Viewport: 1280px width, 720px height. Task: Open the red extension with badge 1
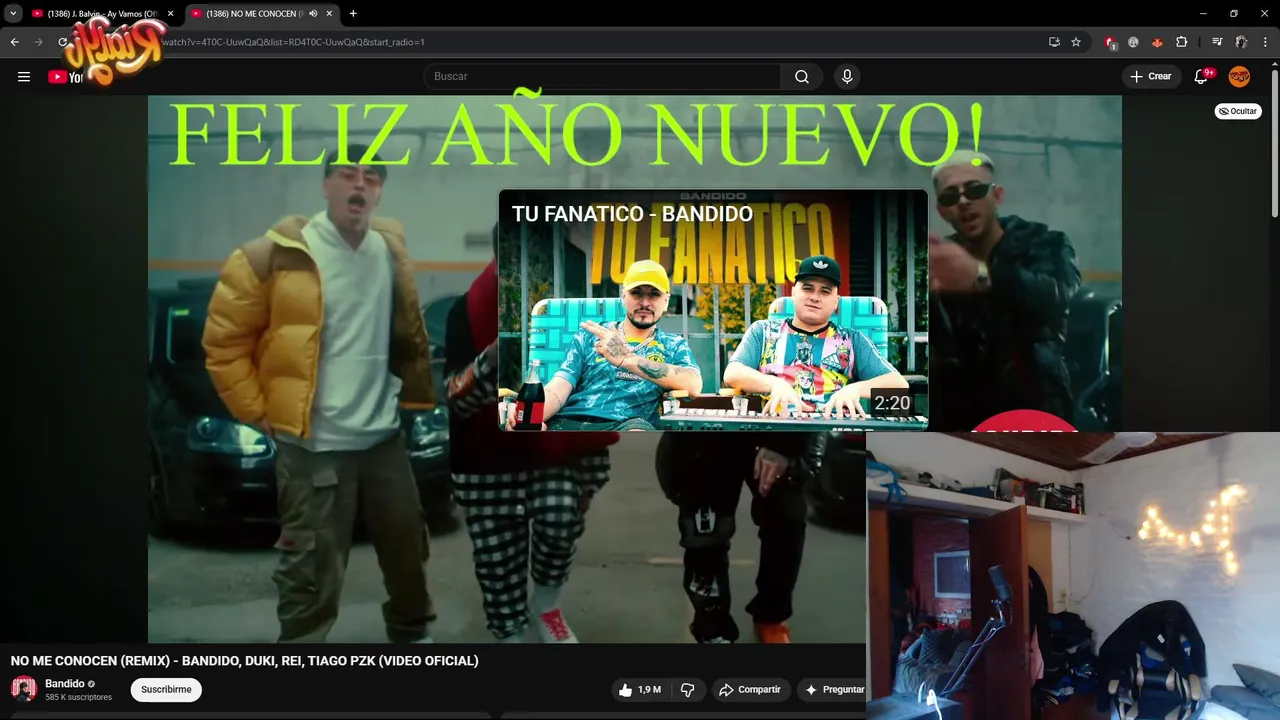click(x=1110, y=42)
